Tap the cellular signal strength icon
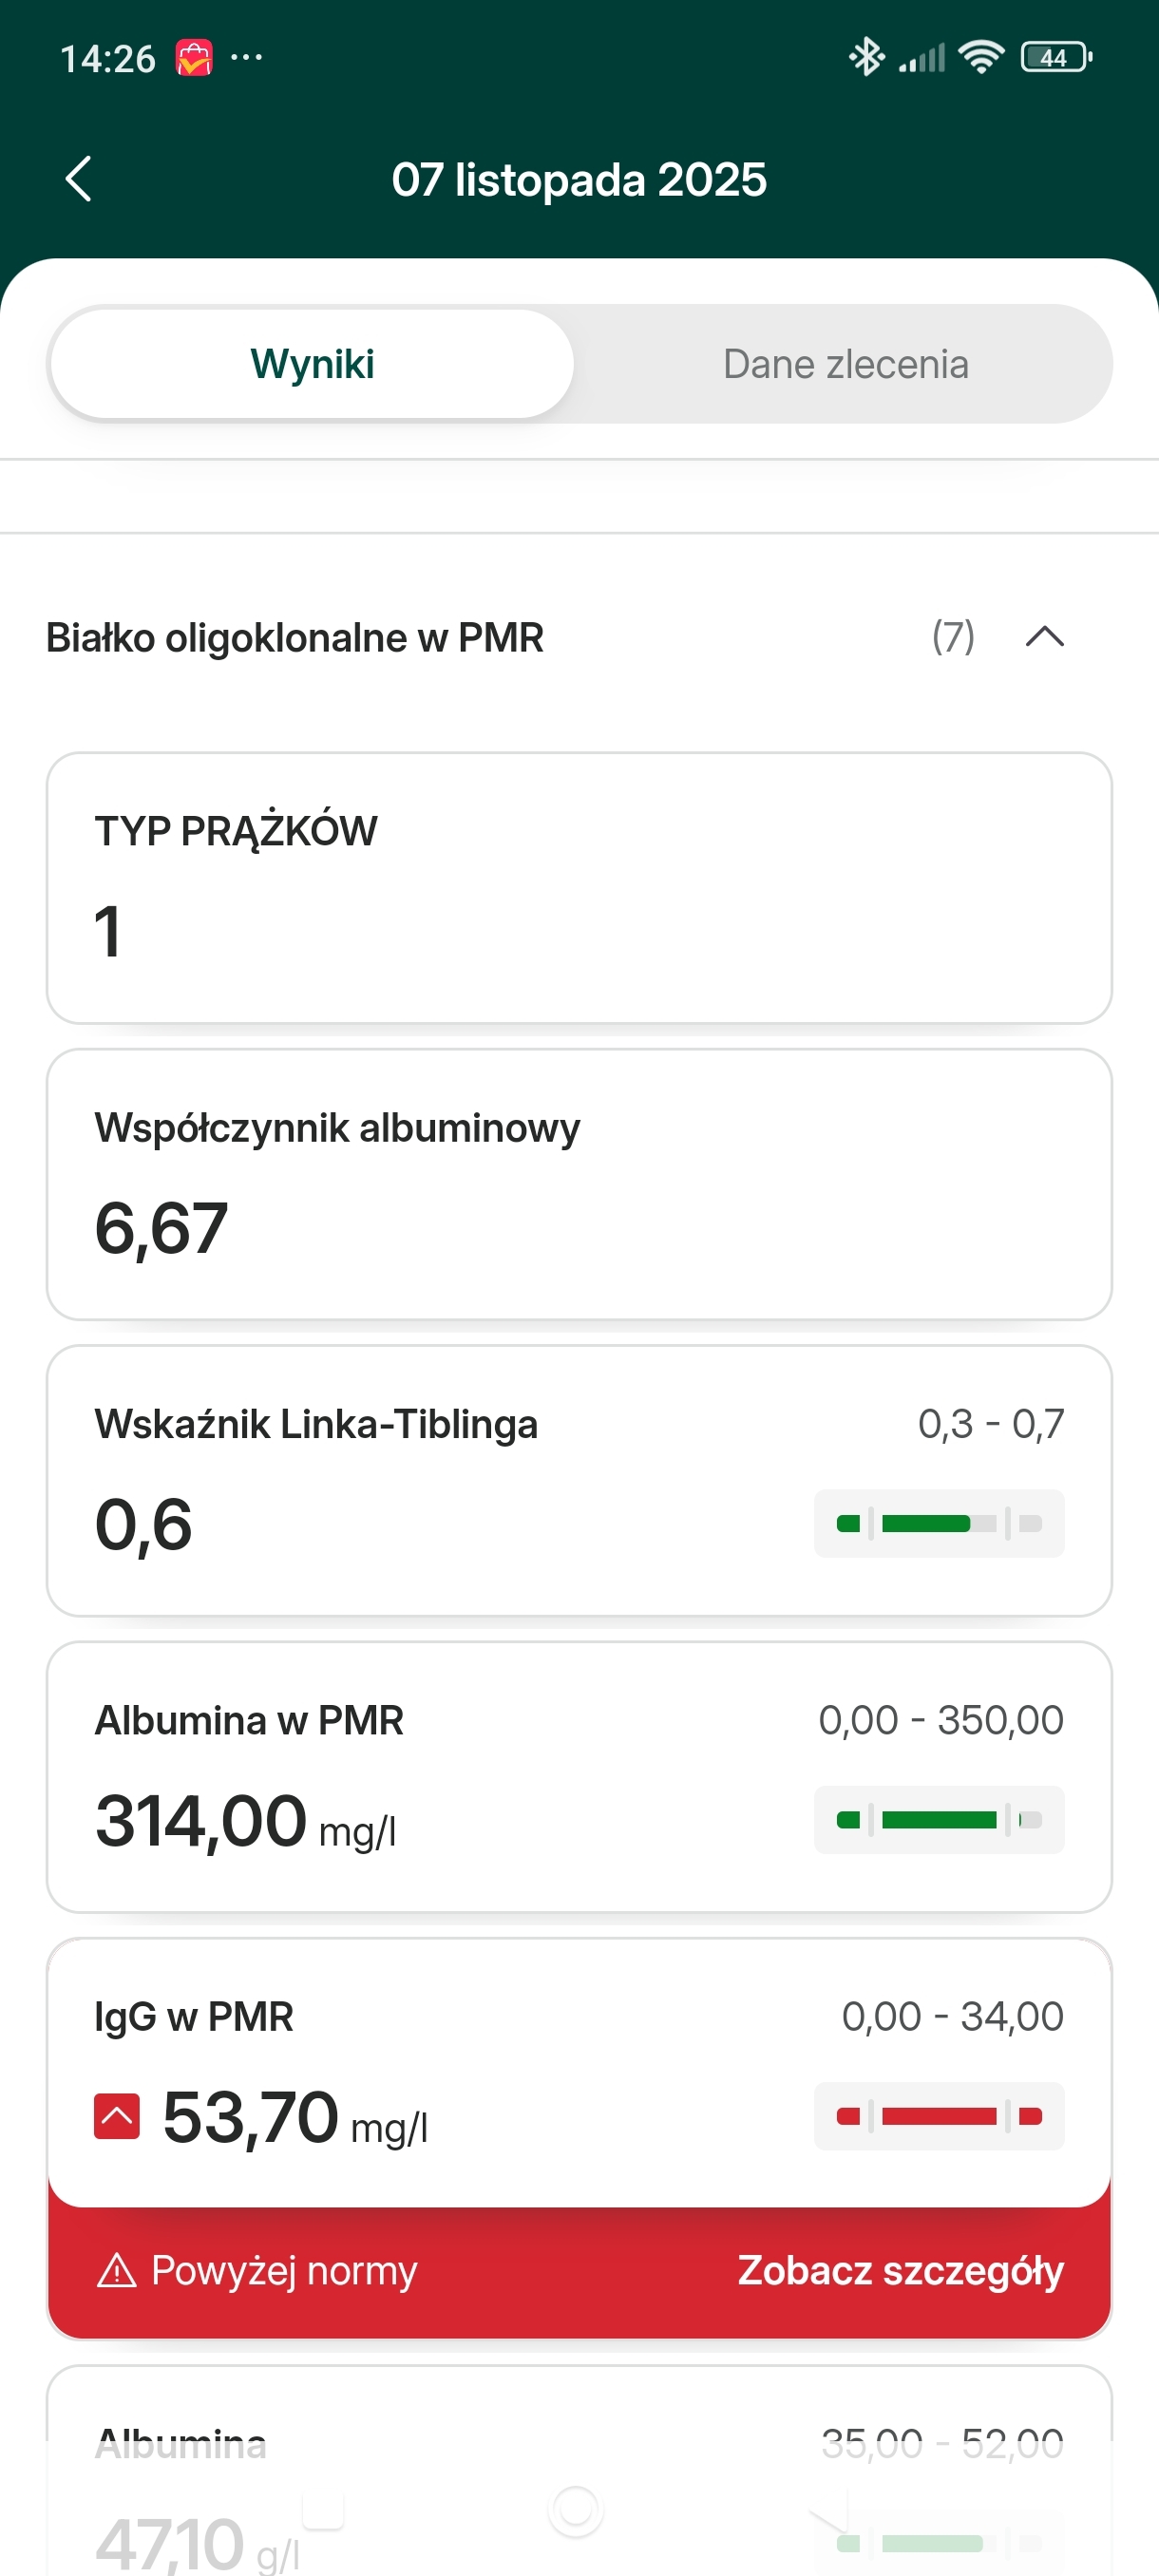This screenshot has width=1159, height=2576. [922, 58]
